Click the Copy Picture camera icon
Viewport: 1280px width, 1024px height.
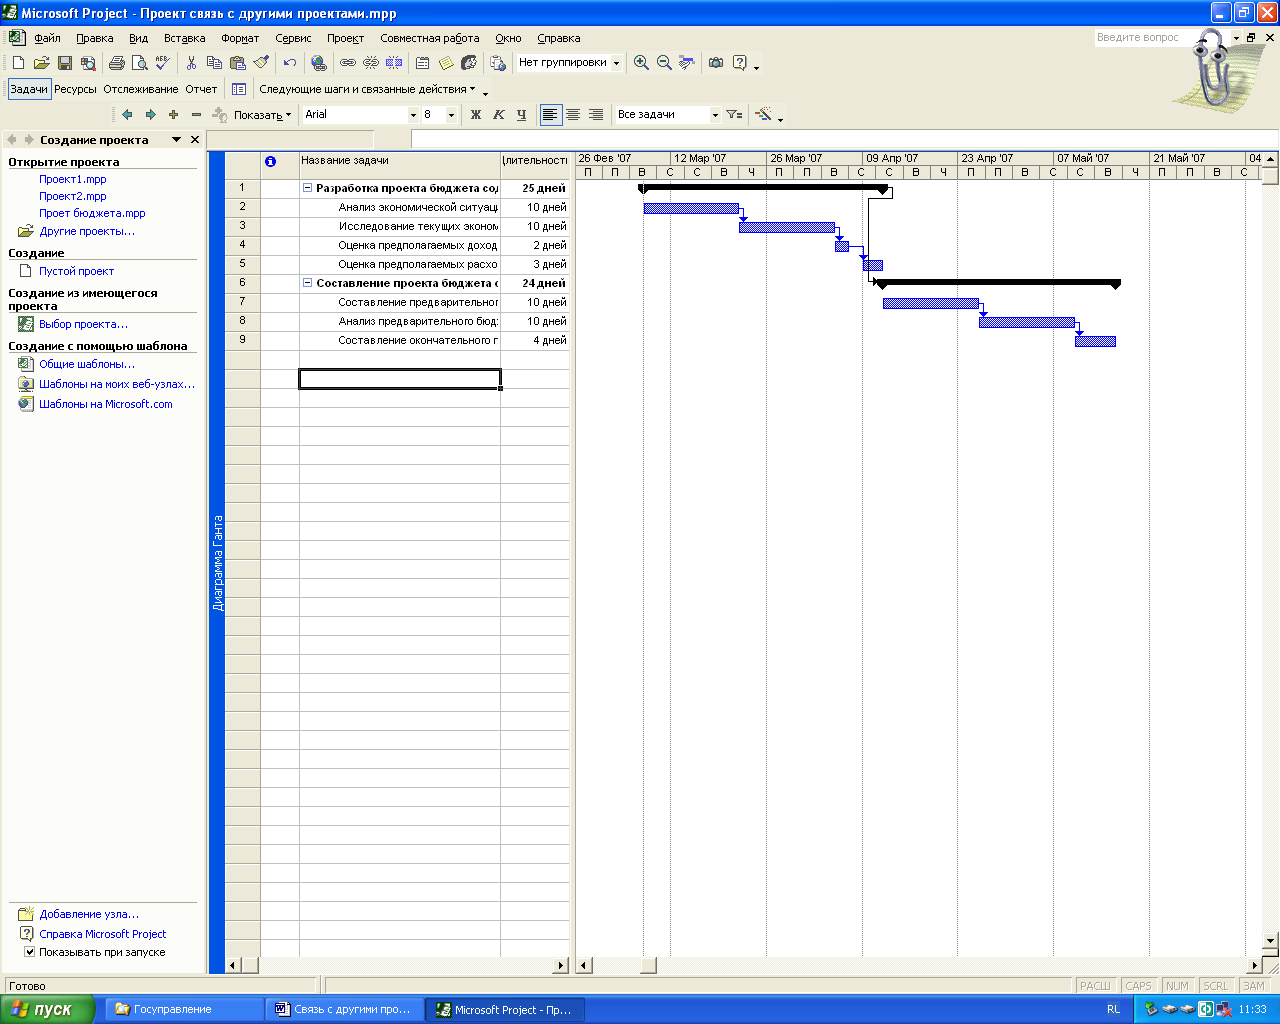coord(716,63)
